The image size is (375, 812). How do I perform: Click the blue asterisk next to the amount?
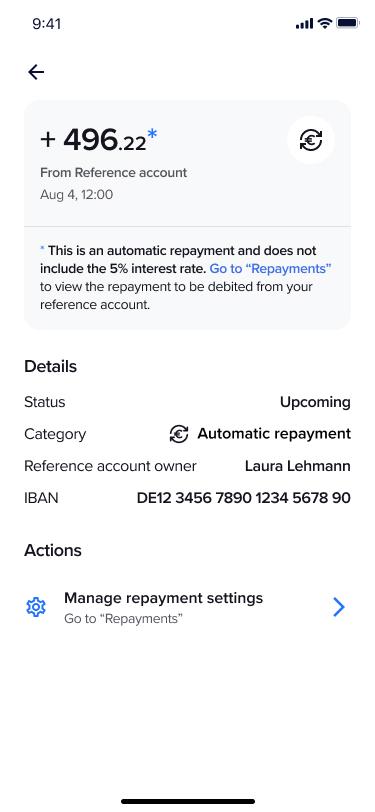152,135
